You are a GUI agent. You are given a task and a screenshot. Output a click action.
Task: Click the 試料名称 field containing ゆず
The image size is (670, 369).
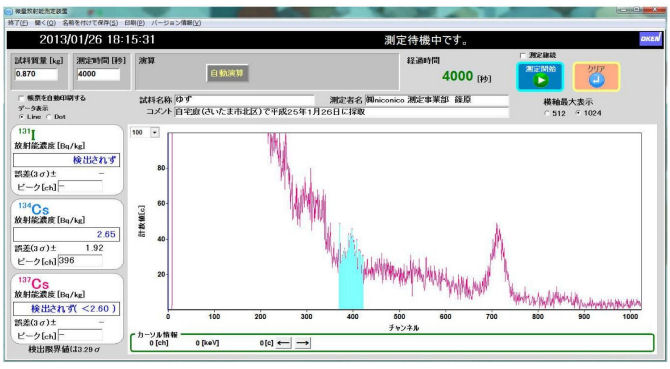pyautogui.click(x=244, y=100)
